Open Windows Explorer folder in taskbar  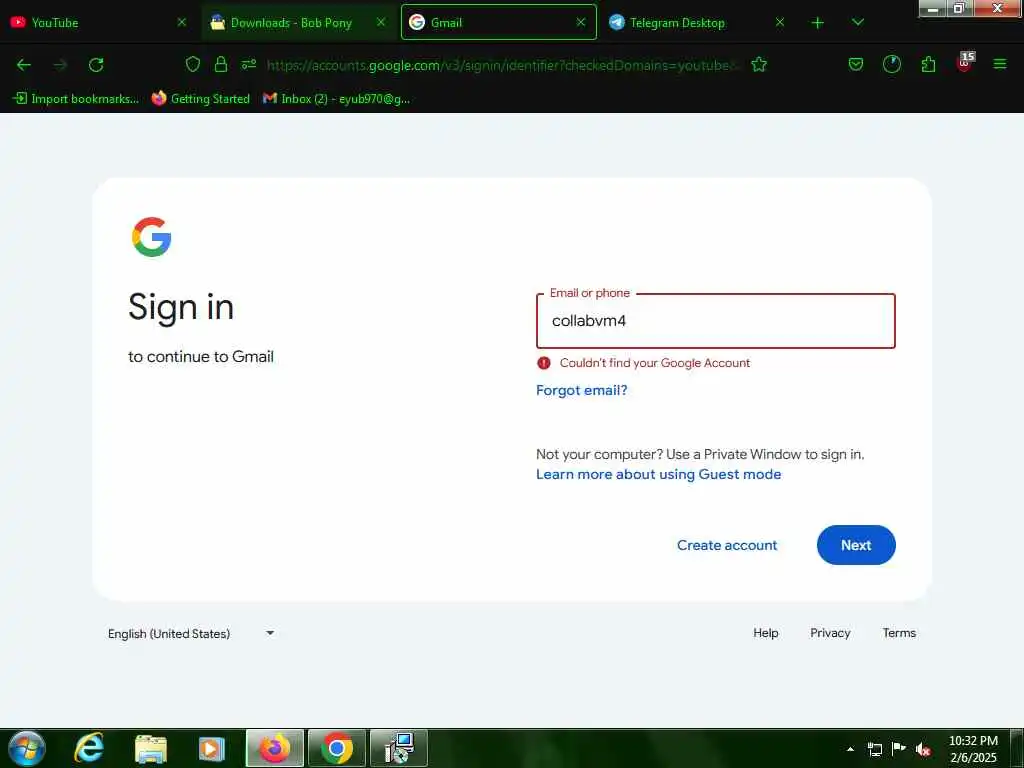tap(151, 748)
